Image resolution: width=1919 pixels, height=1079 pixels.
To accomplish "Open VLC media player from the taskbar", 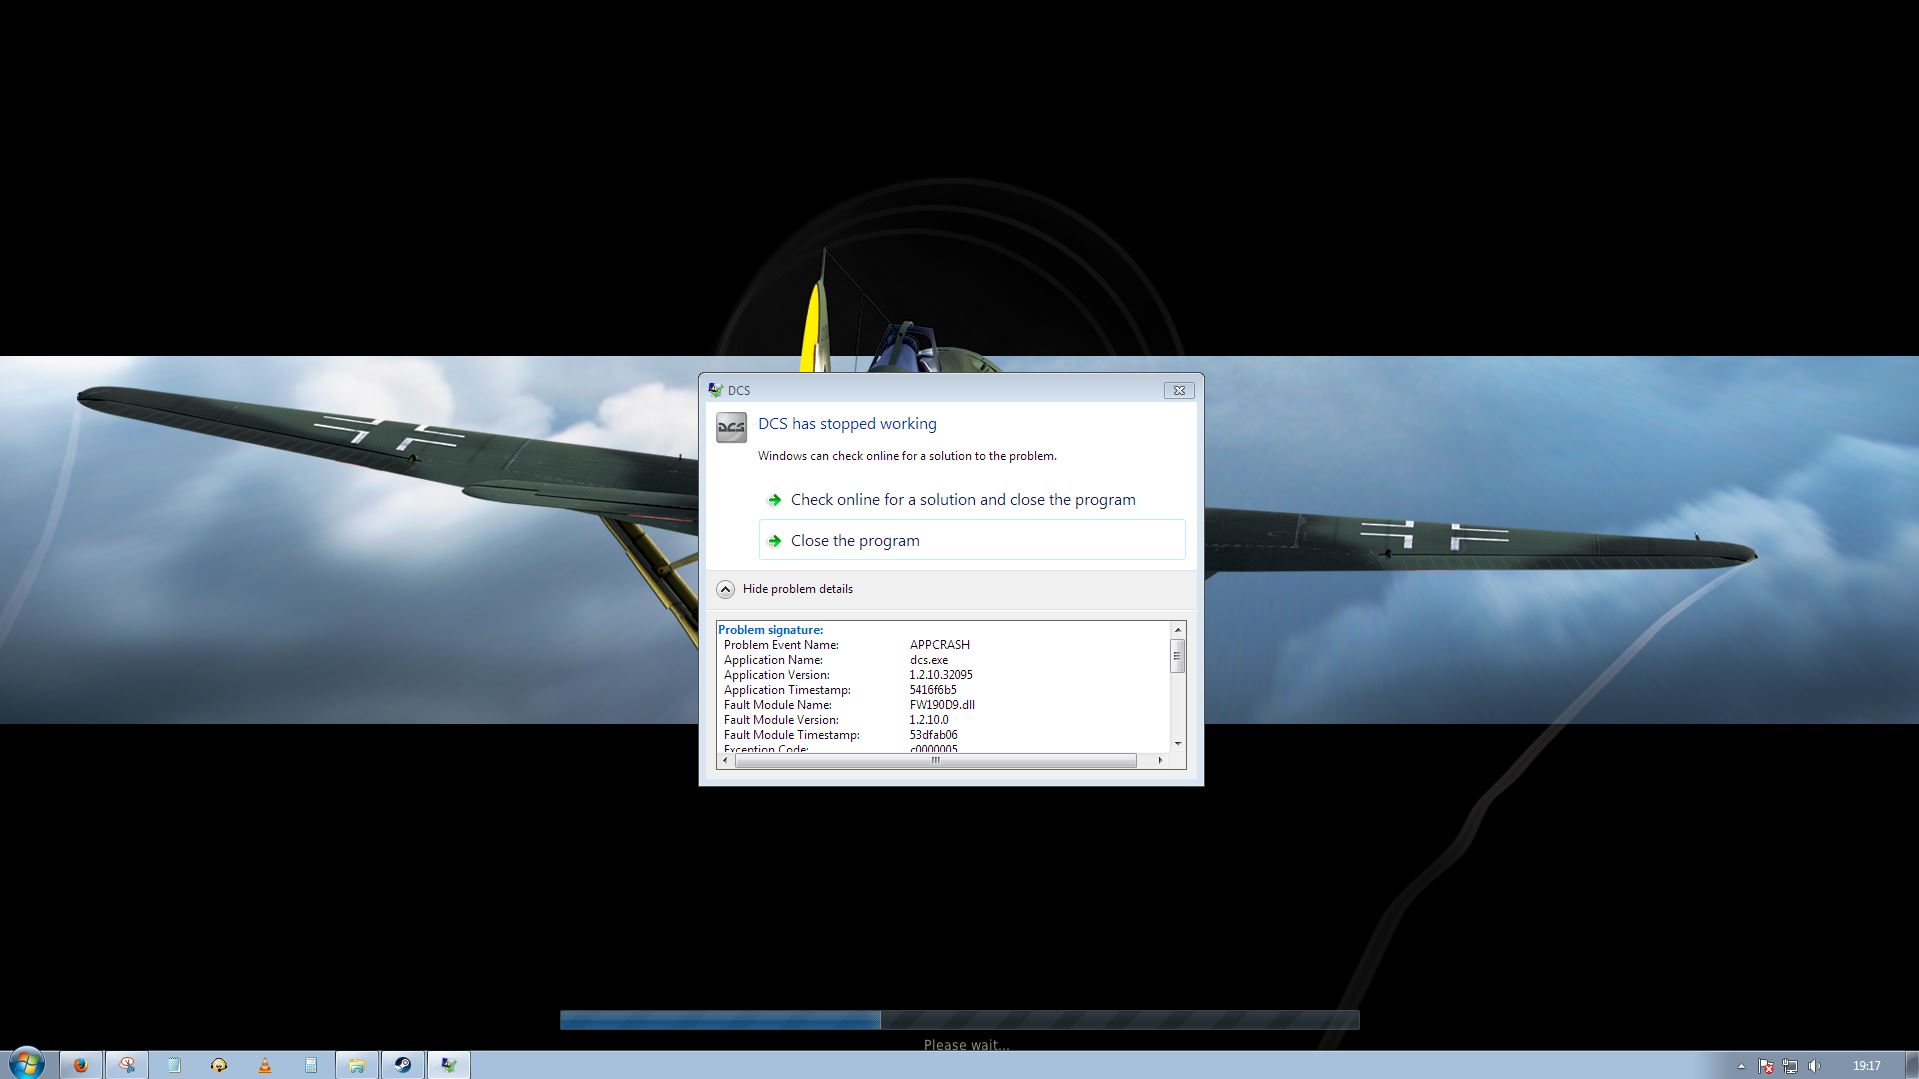I will (x=265, y=1065).
